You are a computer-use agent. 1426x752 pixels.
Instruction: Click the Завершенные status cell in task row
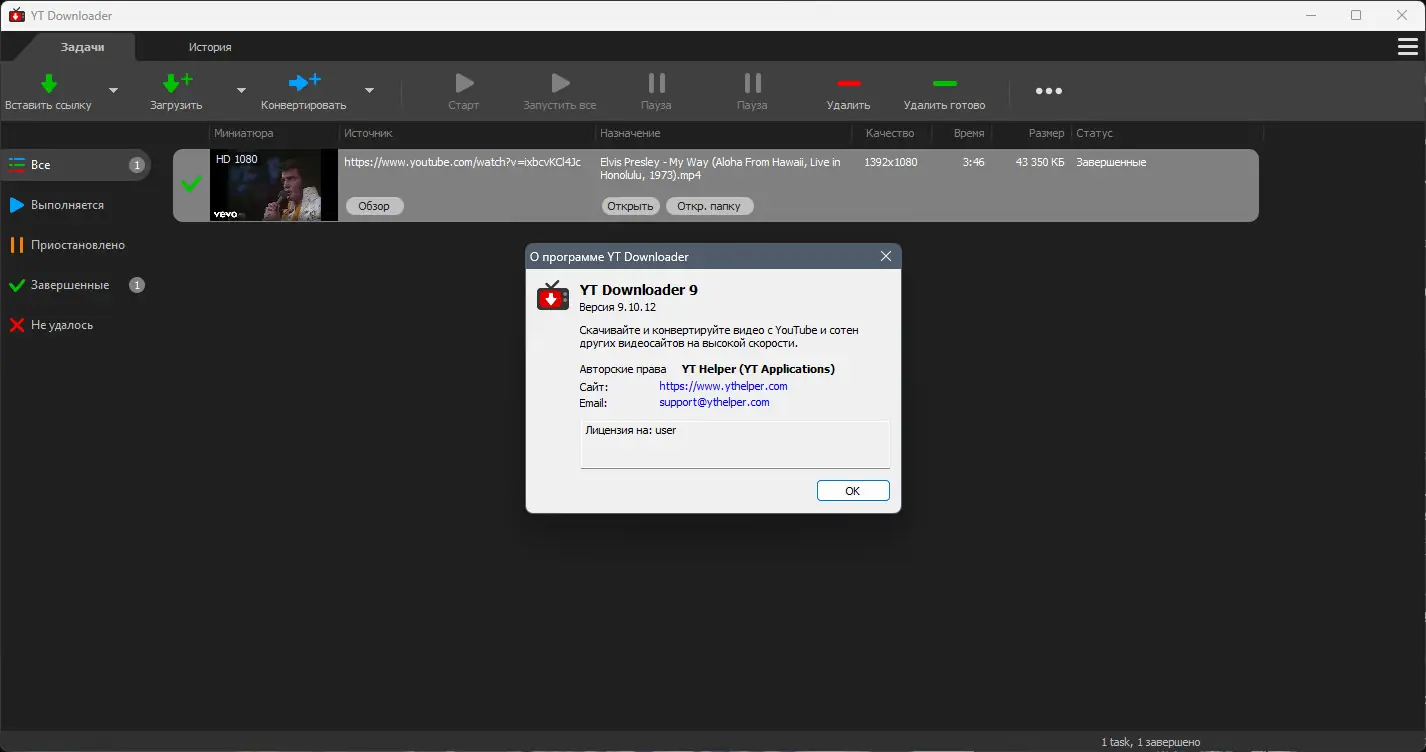point(1111,162)
